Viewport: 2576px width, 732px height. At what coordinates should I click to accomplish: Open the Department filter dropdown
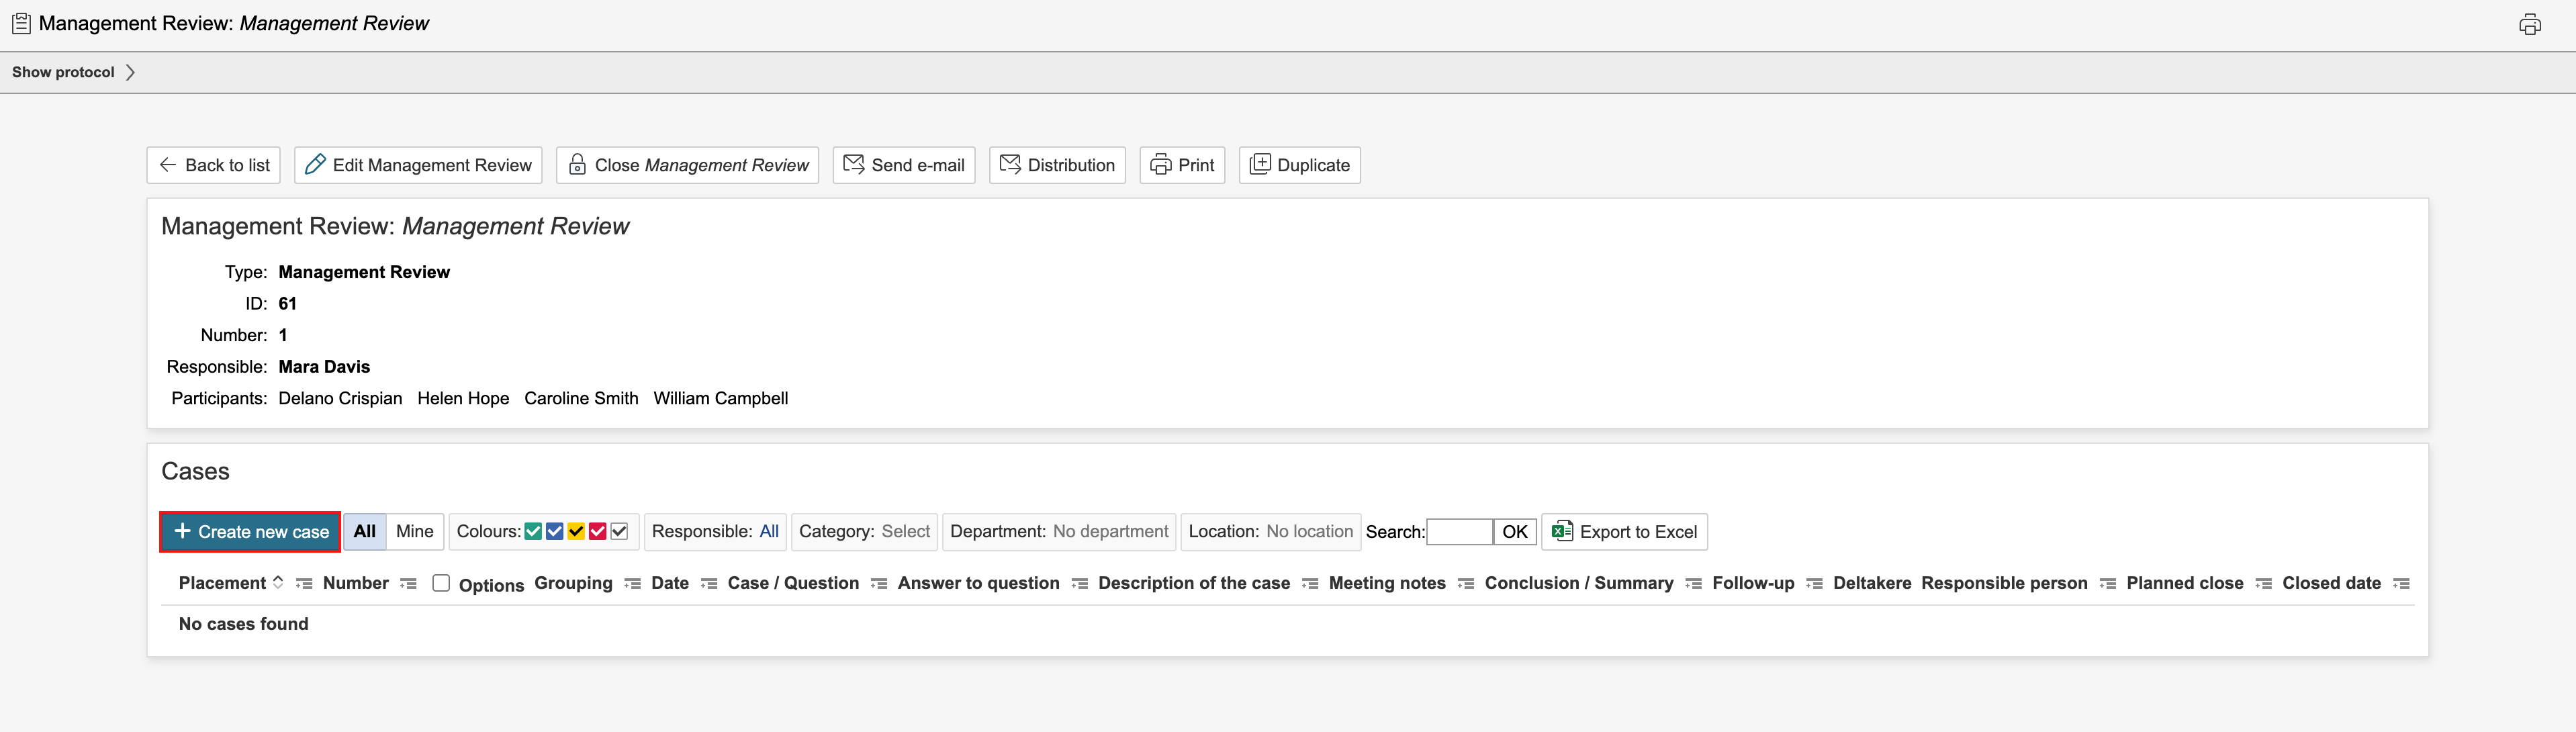(1110, 531)
